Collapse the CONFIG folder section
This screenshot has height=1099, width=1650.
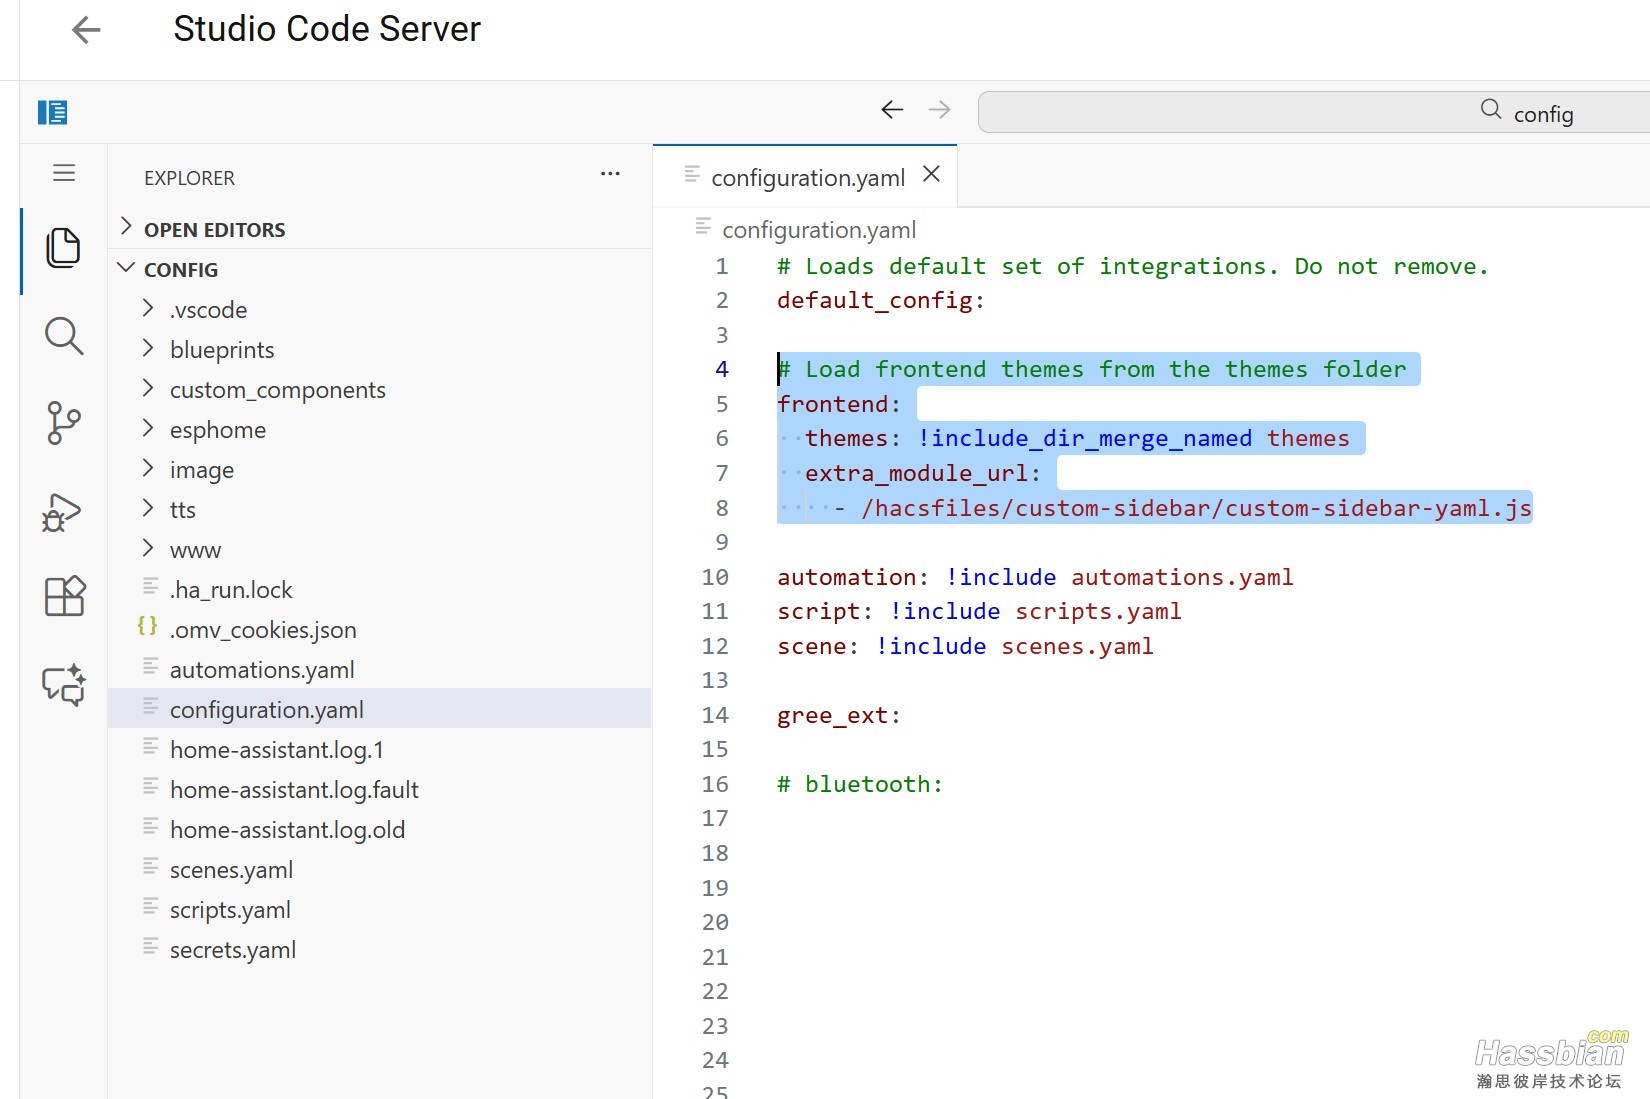(180, 270)
